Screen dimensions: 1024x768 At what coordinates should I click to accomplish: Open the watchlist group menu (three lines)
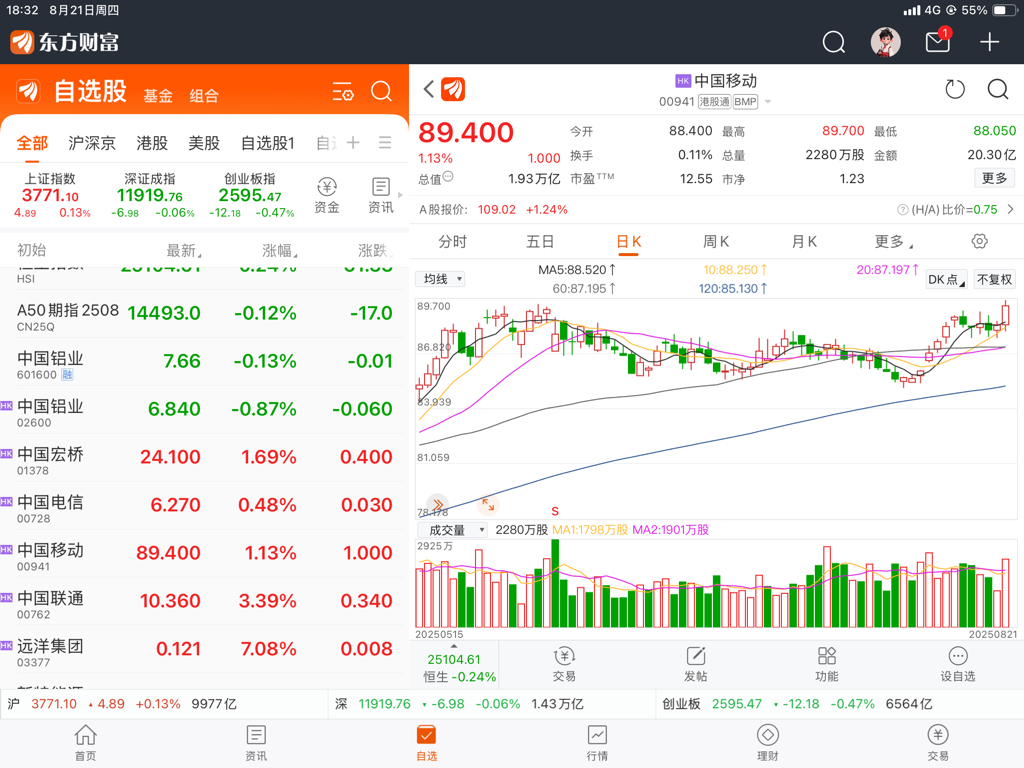pos(385,142)
